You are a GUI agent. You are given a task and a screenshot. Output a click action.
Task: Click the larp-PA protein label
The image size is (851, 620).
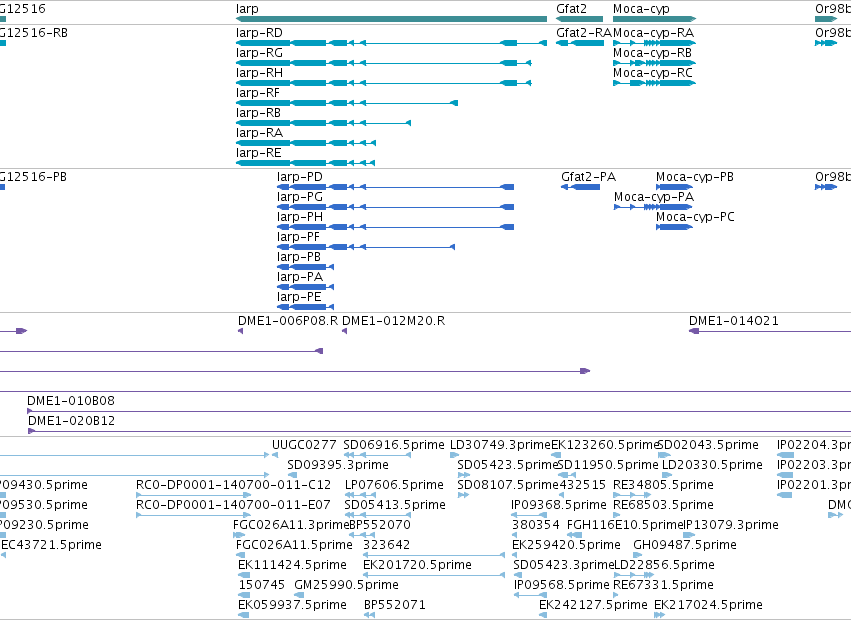300,276
